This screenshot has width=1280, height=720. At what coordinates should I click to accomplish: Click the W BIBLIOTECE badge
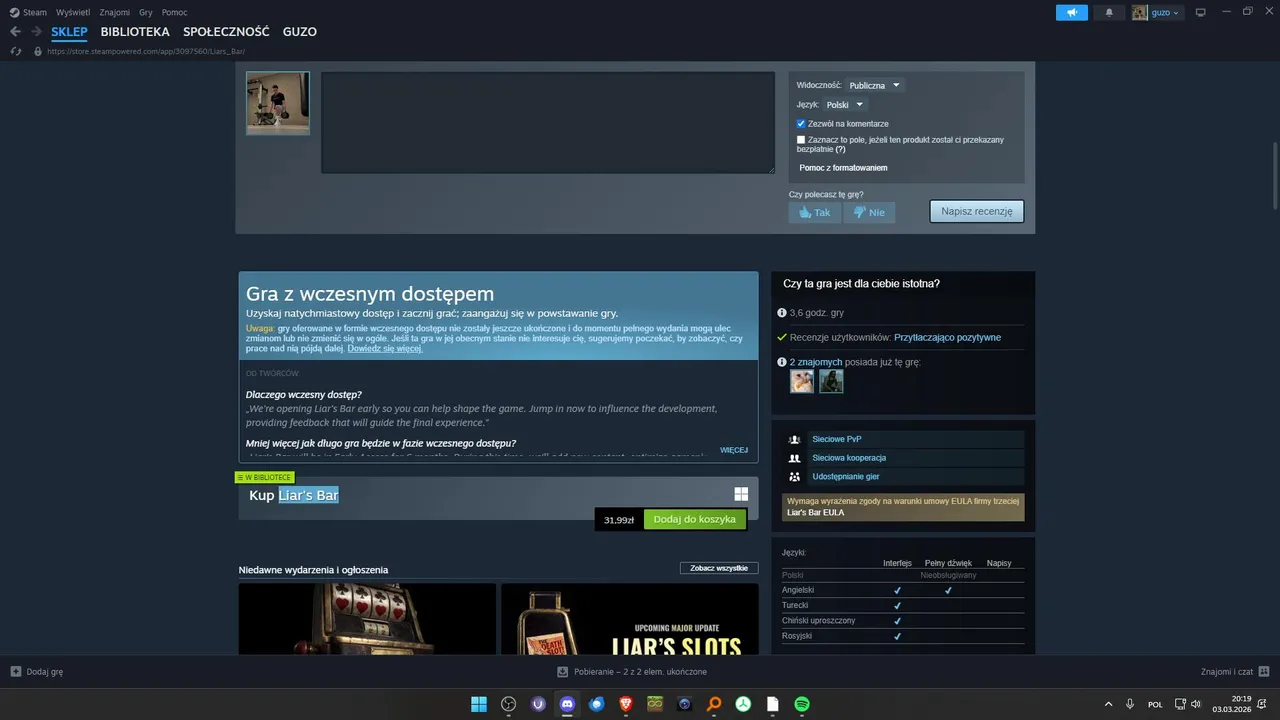pos(265,477)
